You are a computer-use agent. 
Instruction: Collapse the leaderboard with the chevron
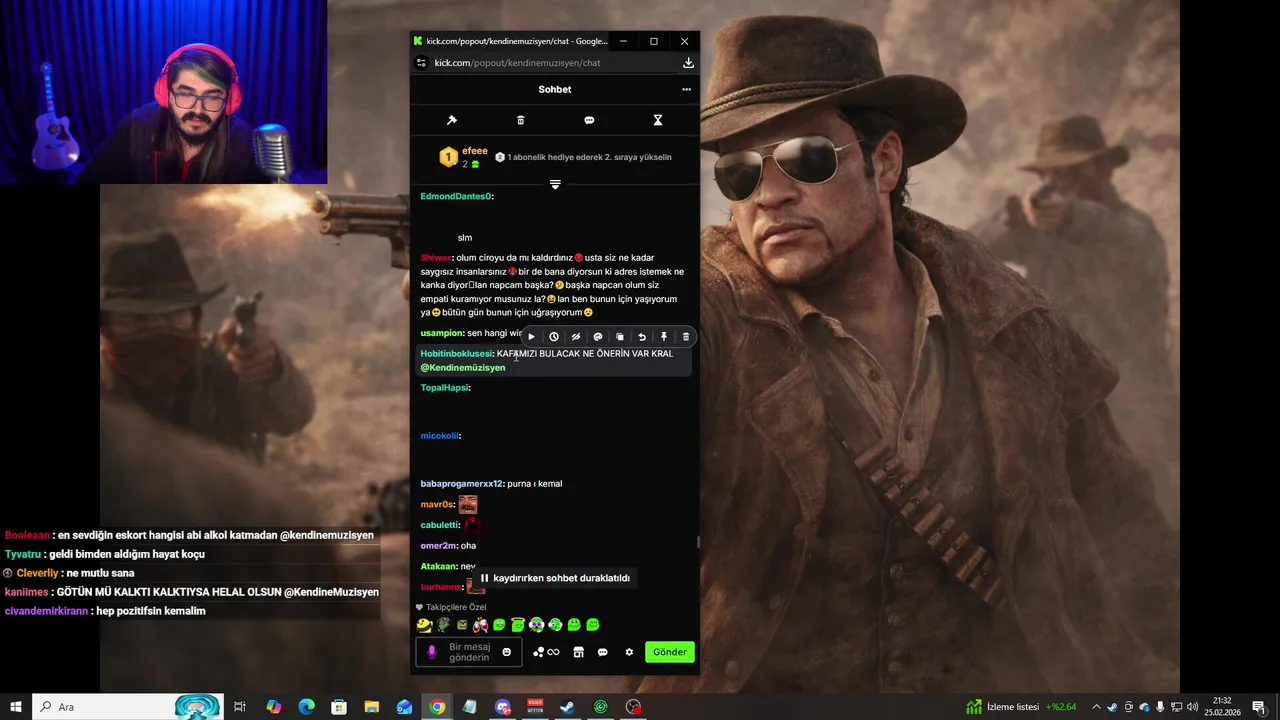coord(555,184)
